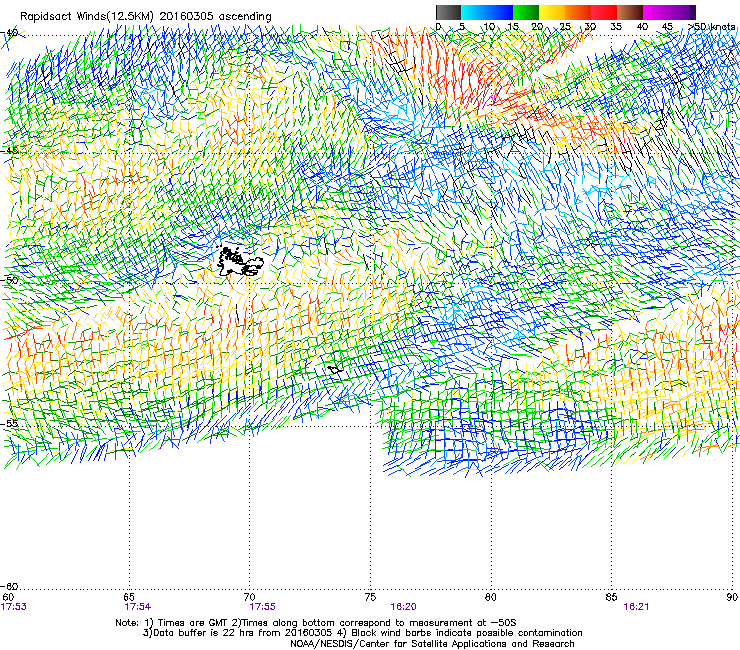Click the NOAA/NESDIS credit line
The width and height of the screenshot is (740, 650).
click(x=432, y=644)
